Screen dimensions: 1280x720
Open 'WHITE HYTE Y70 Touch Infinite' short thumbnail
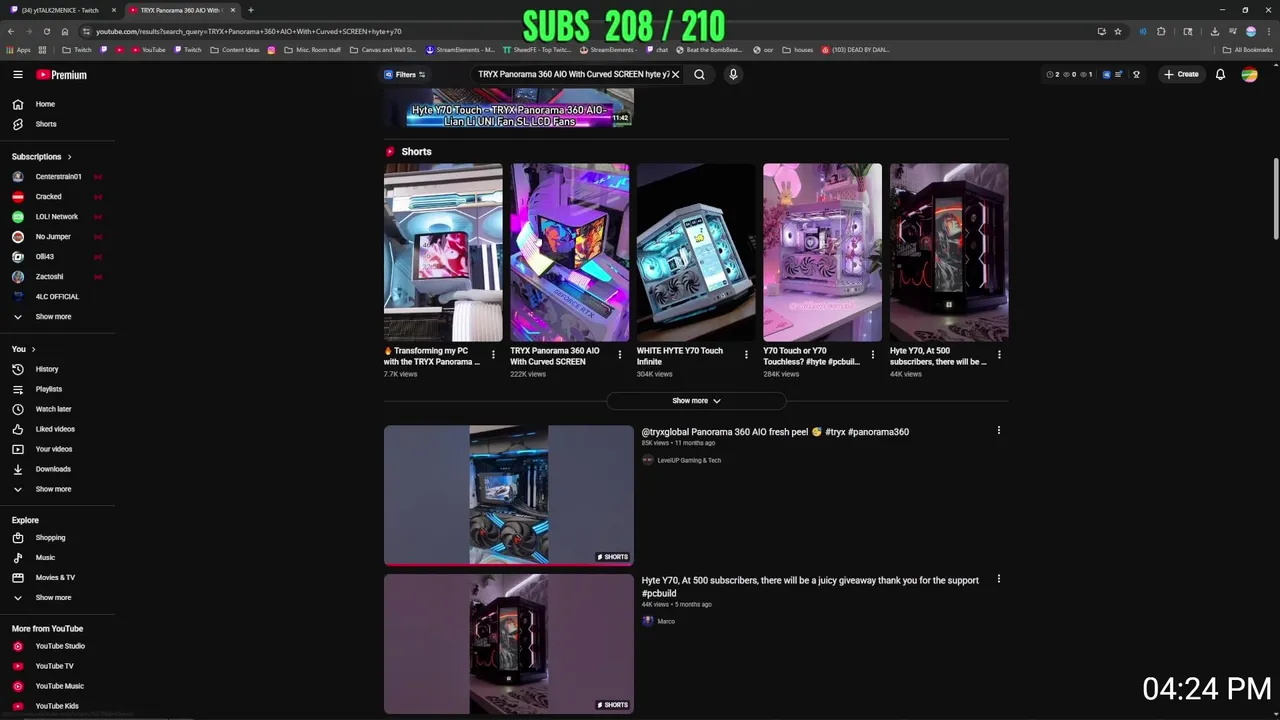[x=696, y=252]
